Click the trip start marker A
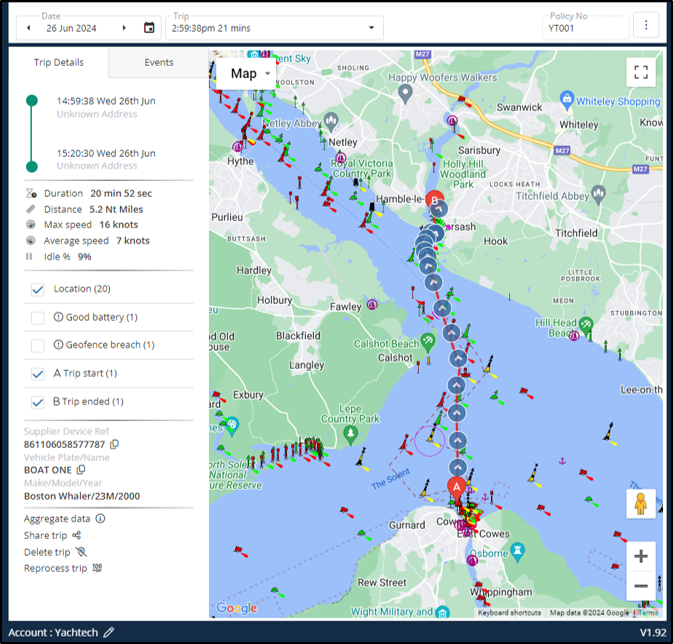This screenshot has height=644, width=673. tap(457, 489)
